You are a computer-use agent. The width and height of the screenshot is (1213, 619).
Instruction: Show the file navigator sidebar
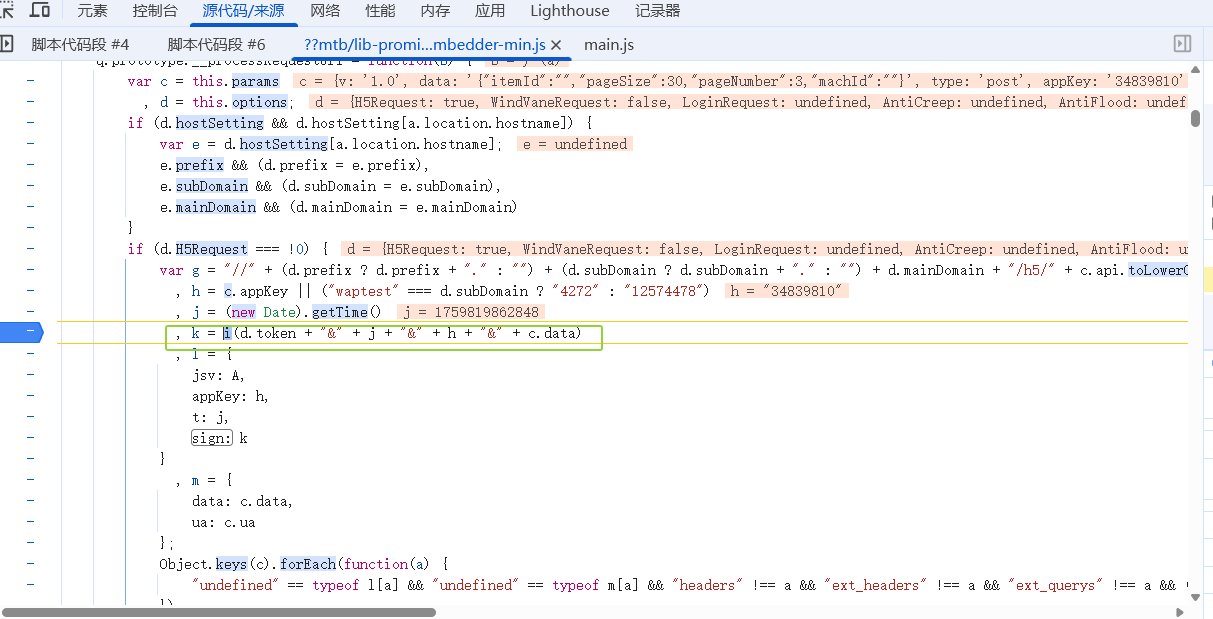[x=7, y=44]
